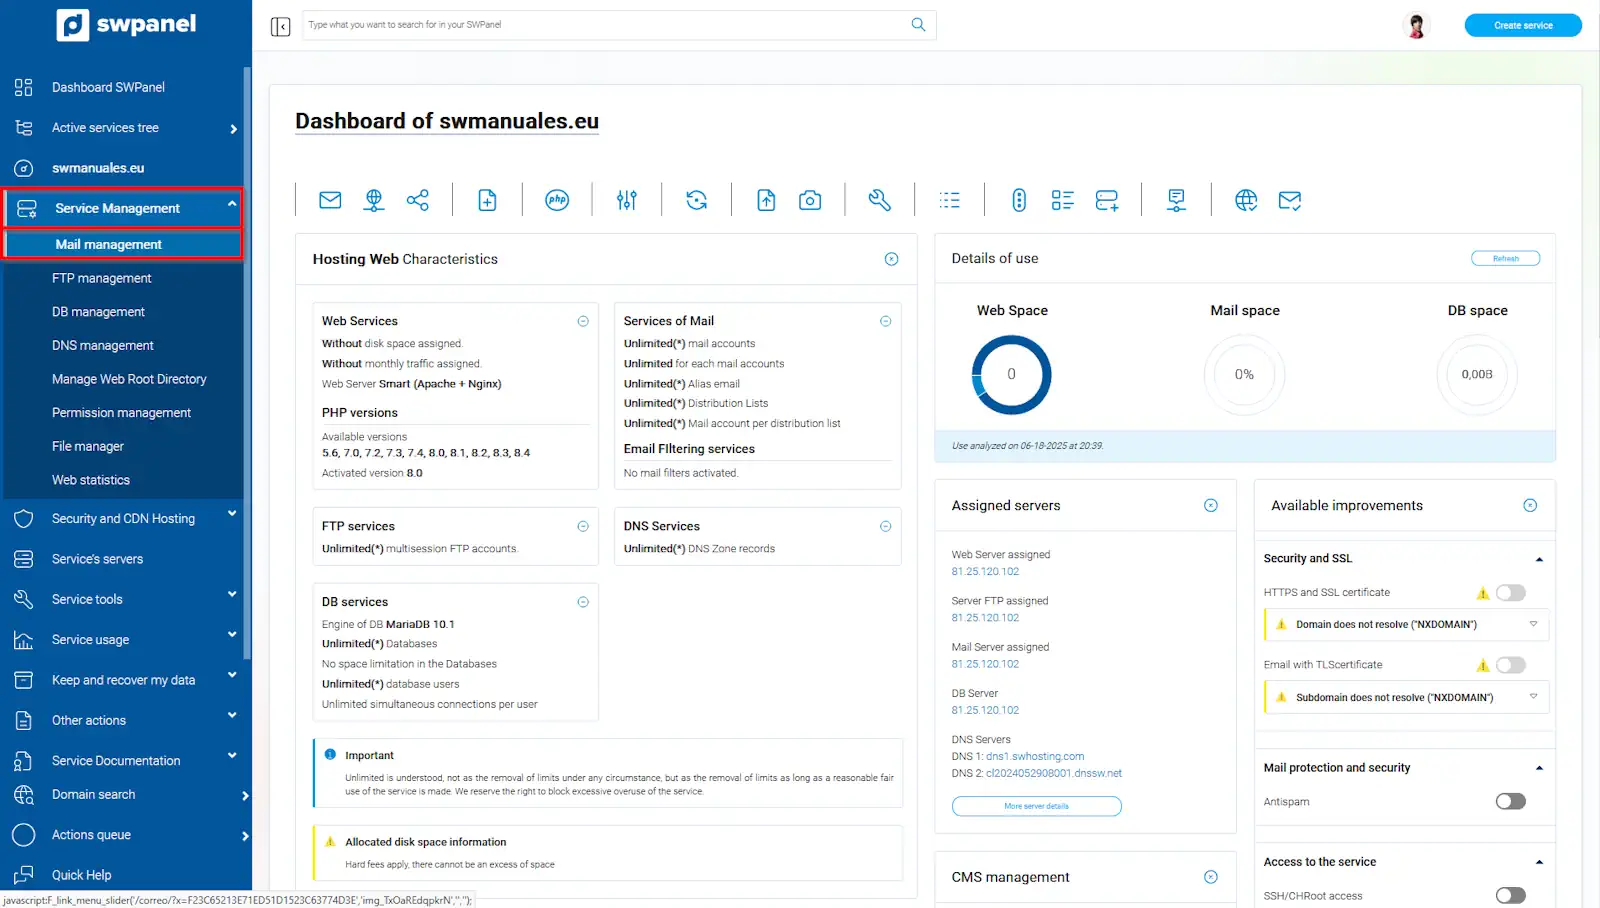Collapse the Hosting Web Characteristics panel

(x=891, y=259)
